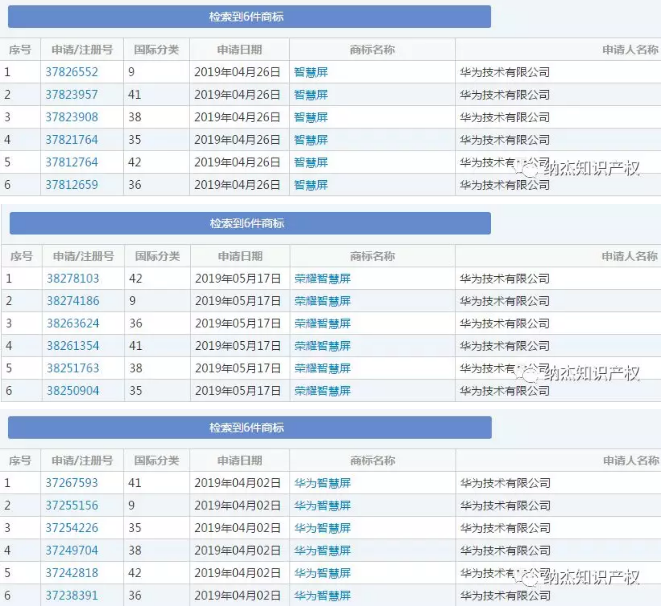Screen dimensions: 661x612
Task: Click 智慧屏 trademark name in row 37812764
Action: 311,162
